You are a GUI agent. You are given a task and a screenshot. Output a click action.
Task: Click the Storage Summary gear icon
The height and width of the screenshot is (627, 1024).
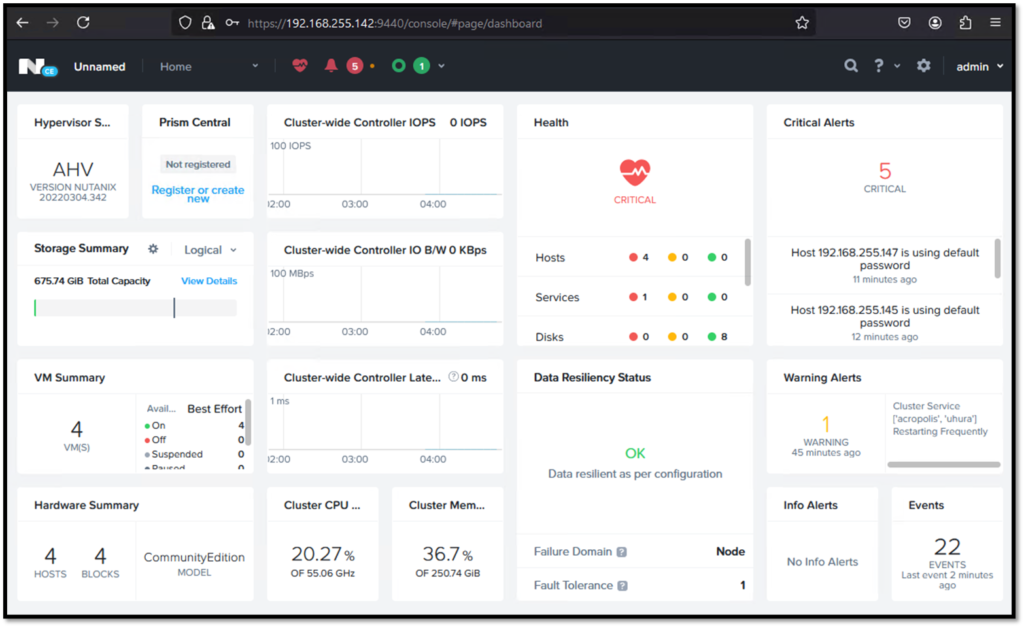(x=153, y=249)
